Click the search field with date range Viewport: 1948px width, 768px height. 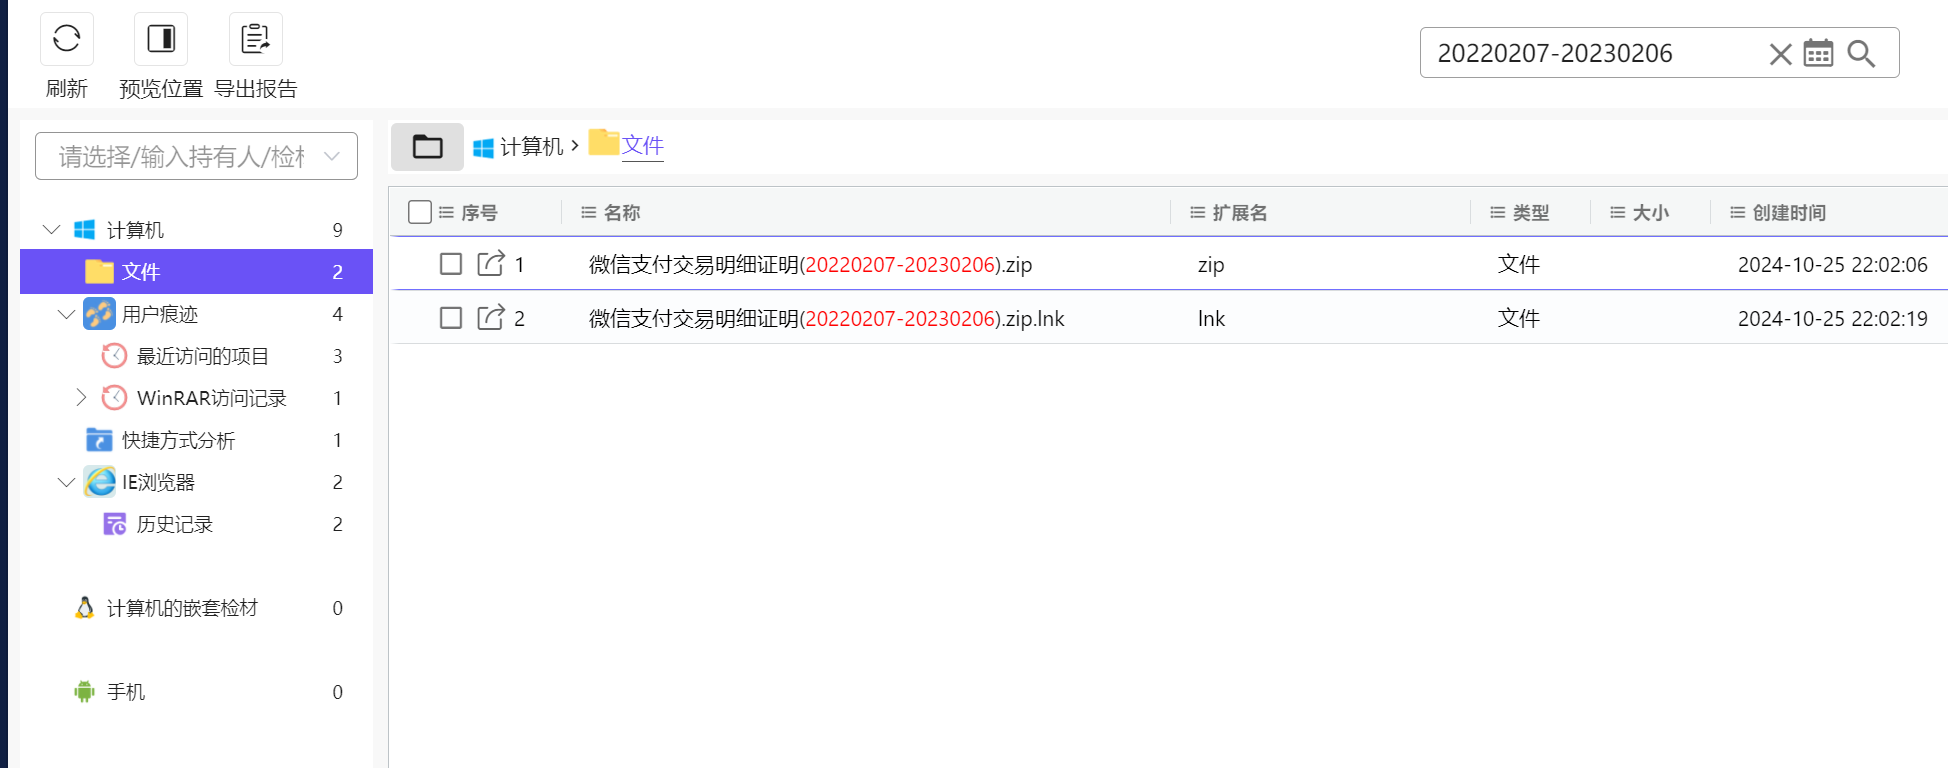(x=1590, y=54)
